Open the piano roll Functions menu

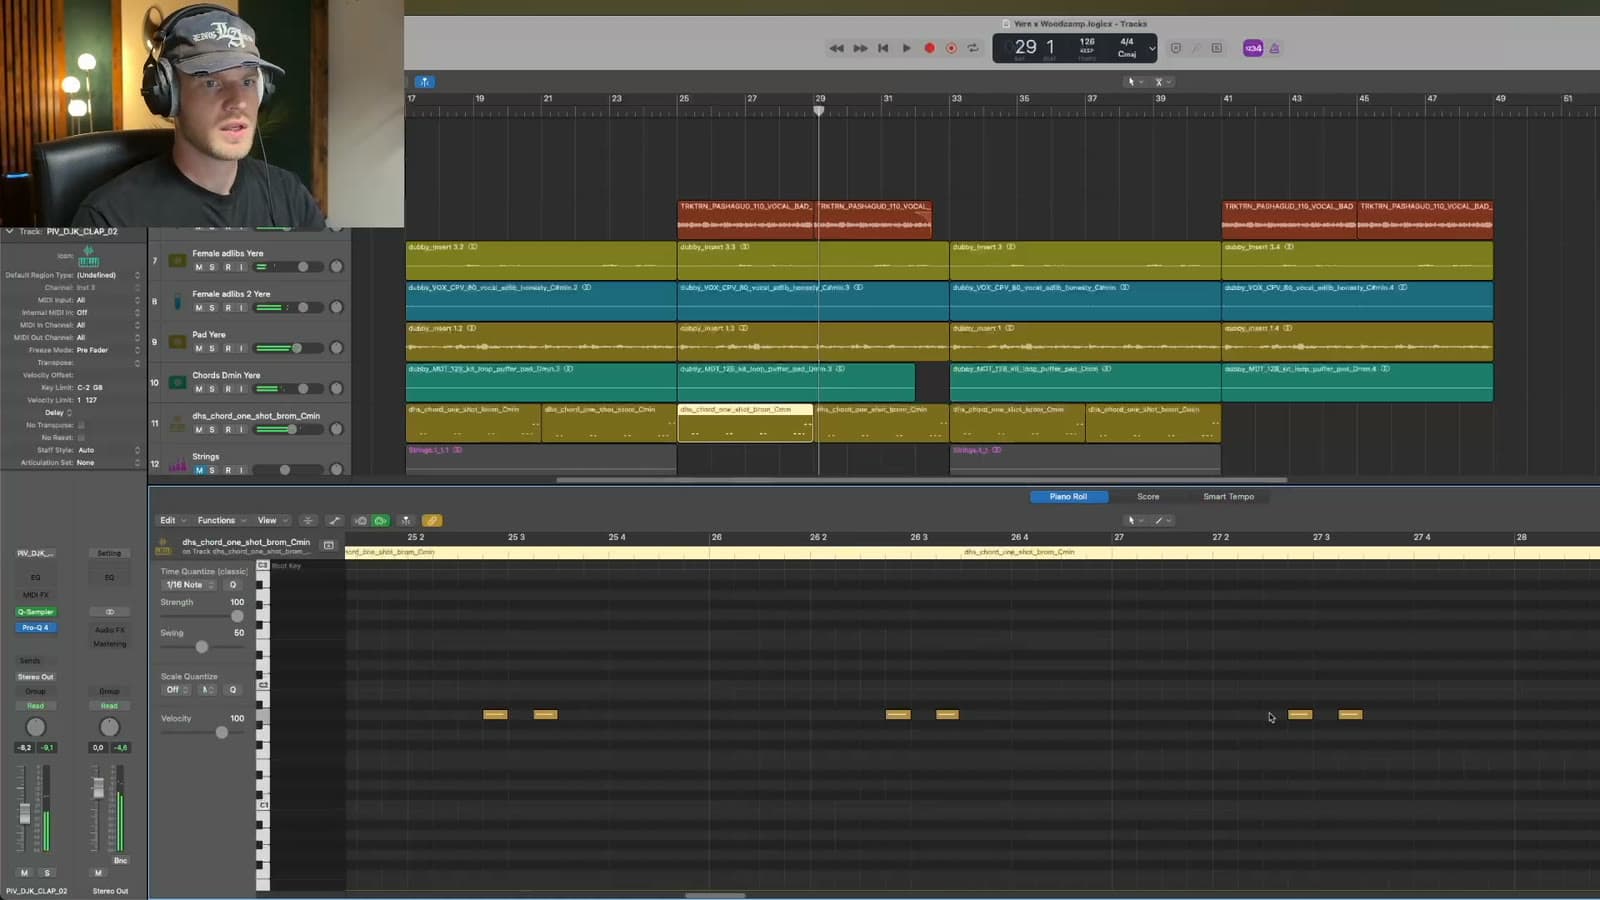pyautogui.click(x=221, y=520)
